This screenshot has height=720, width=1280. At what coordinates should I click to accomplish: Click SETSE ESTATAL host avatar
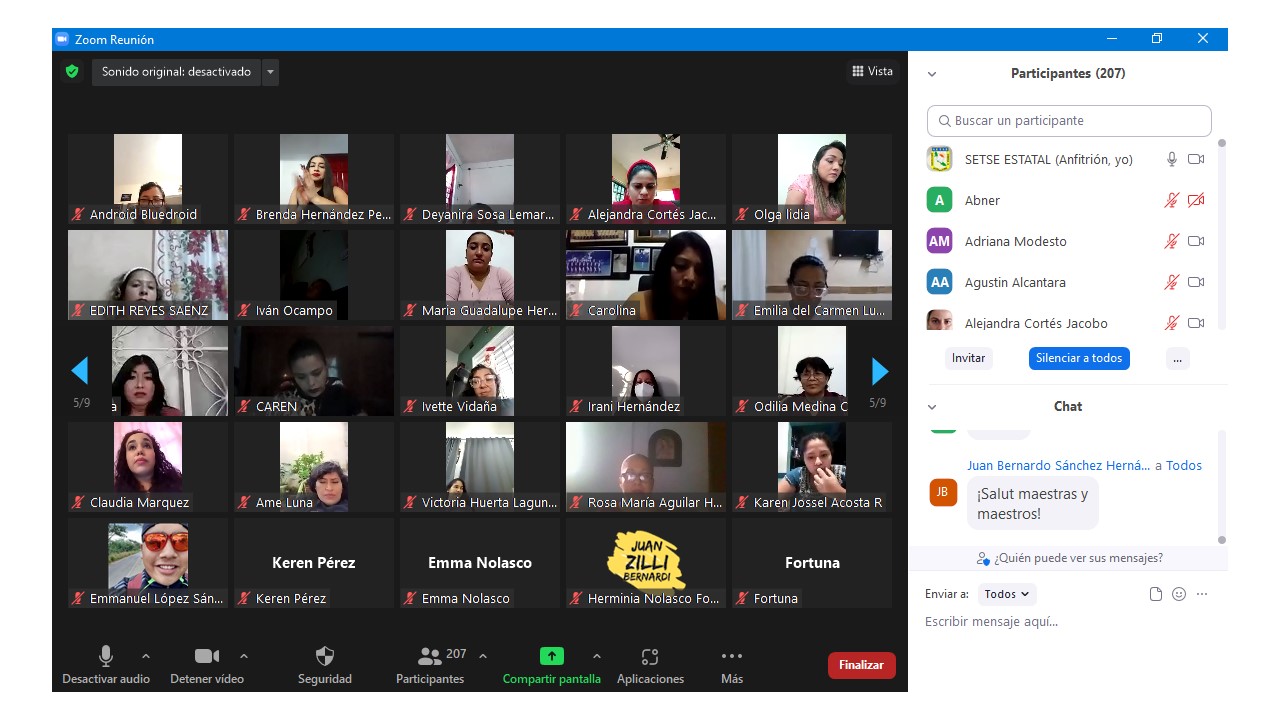tap(939, 159)
